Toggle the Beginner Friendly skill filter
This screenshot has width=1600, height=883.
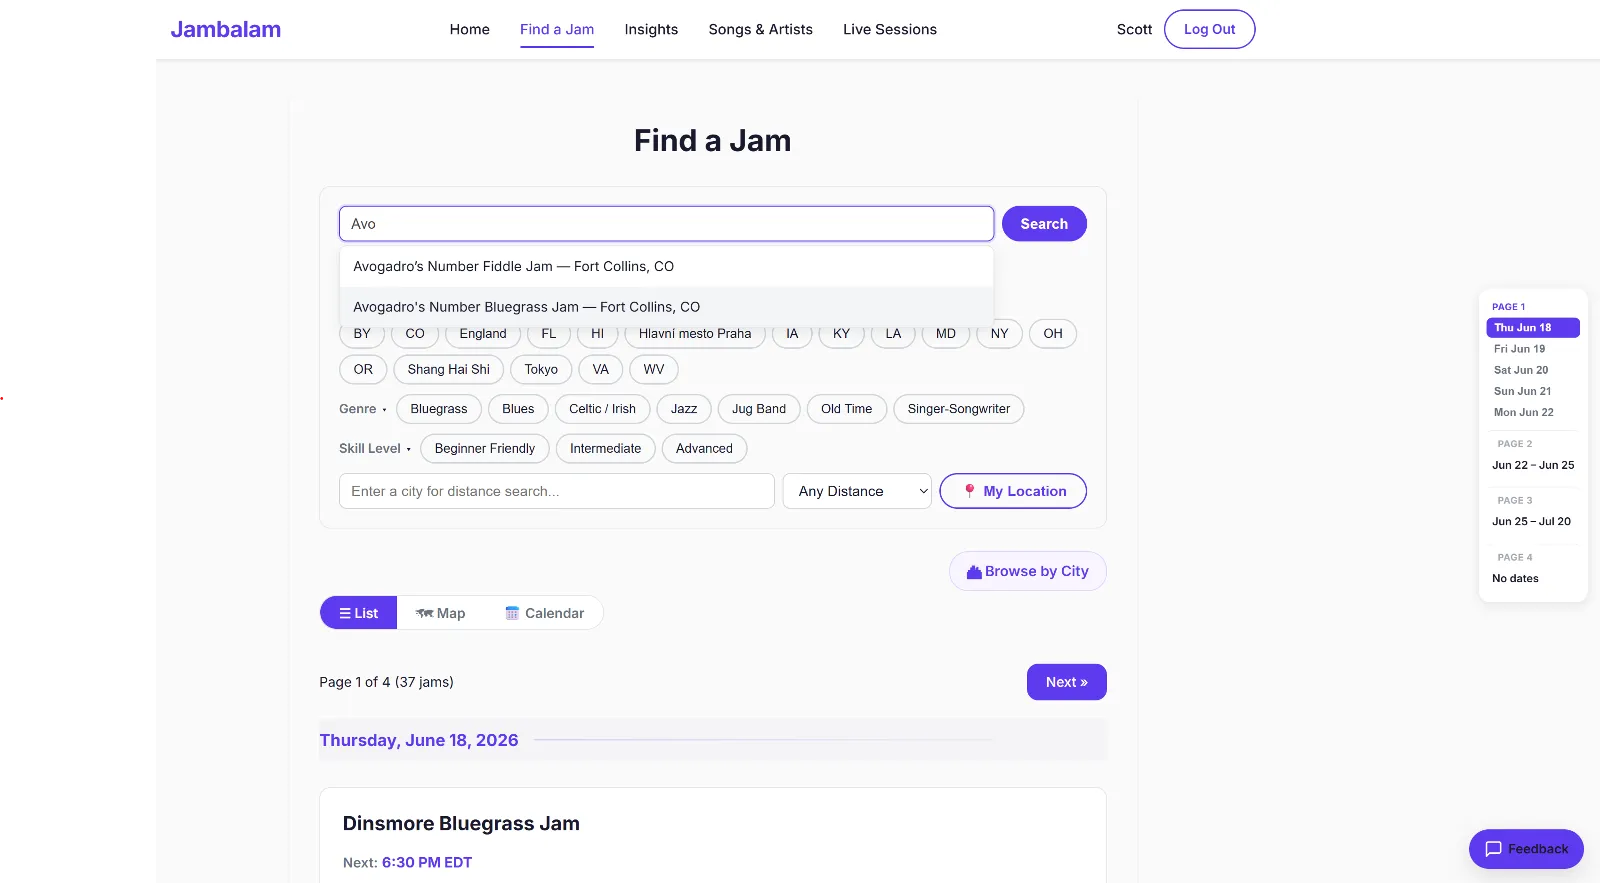pos(485,449)
